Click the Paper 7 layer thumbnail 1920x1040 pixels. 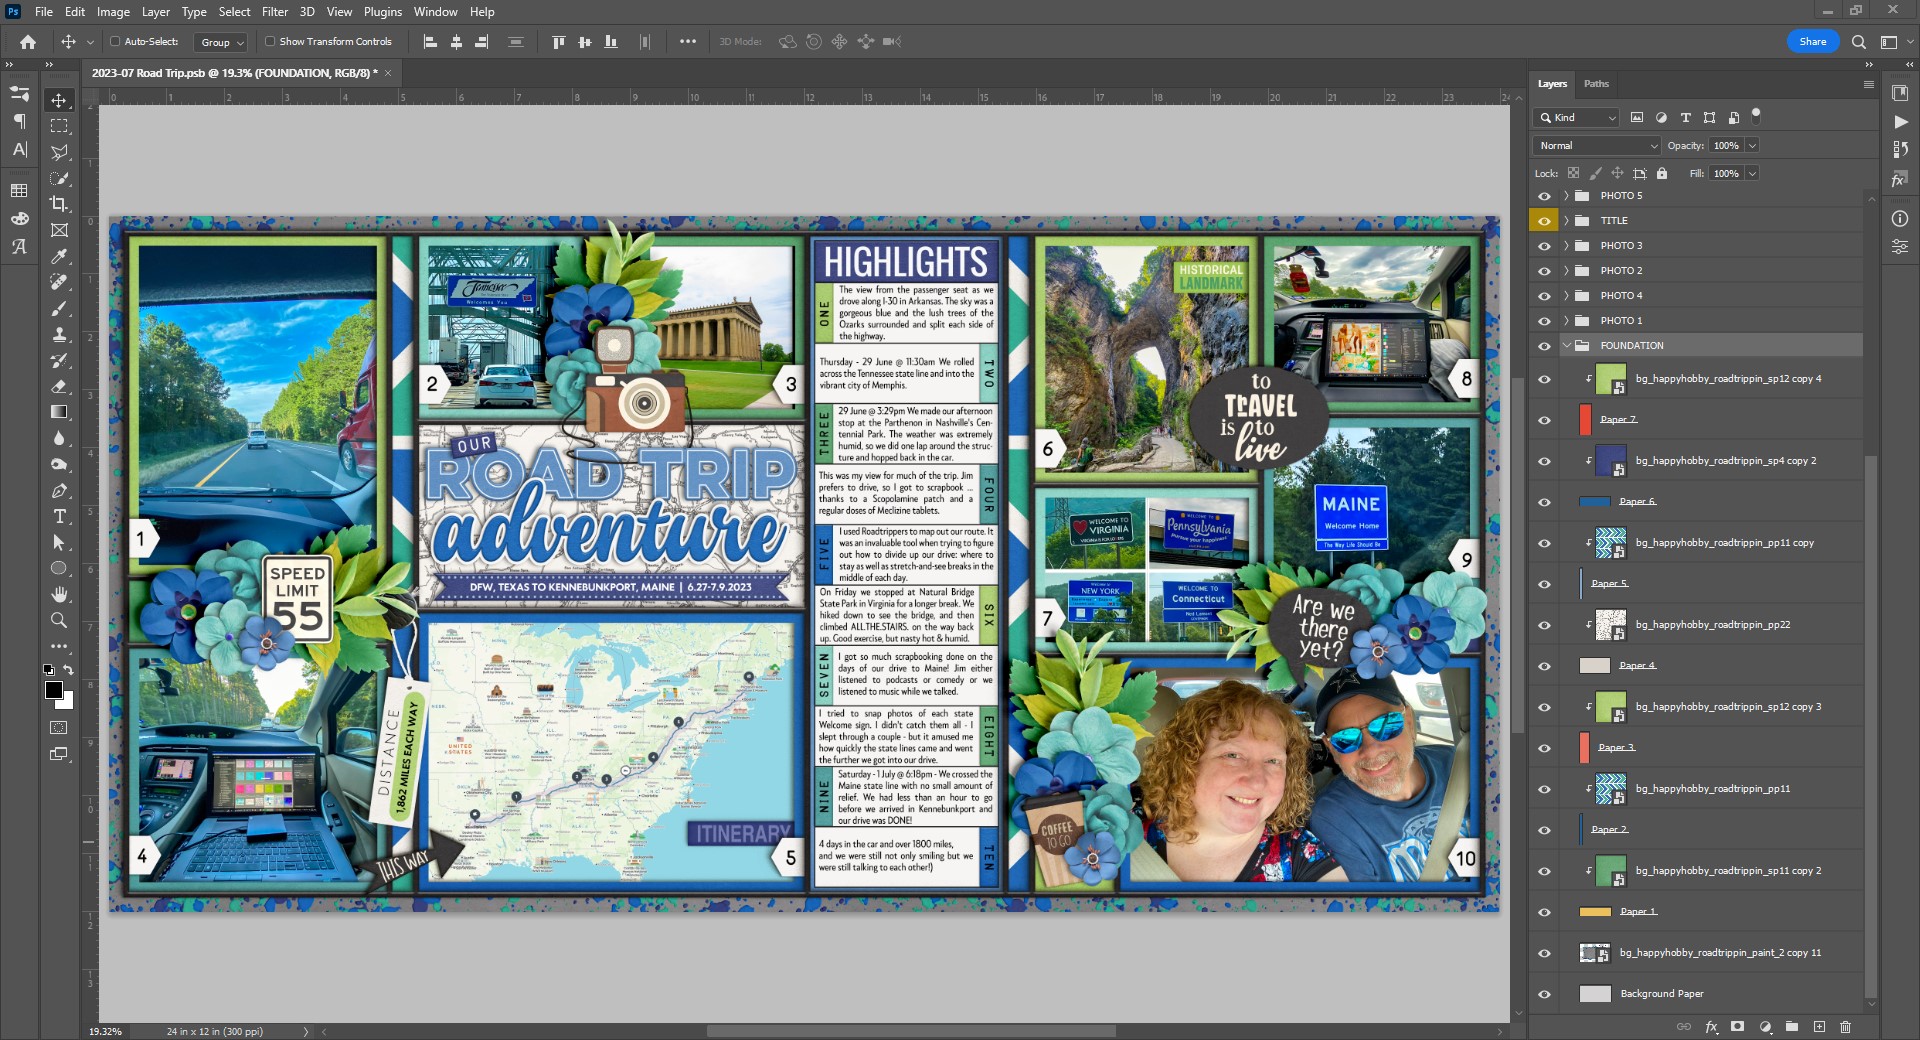point(1585,420)
